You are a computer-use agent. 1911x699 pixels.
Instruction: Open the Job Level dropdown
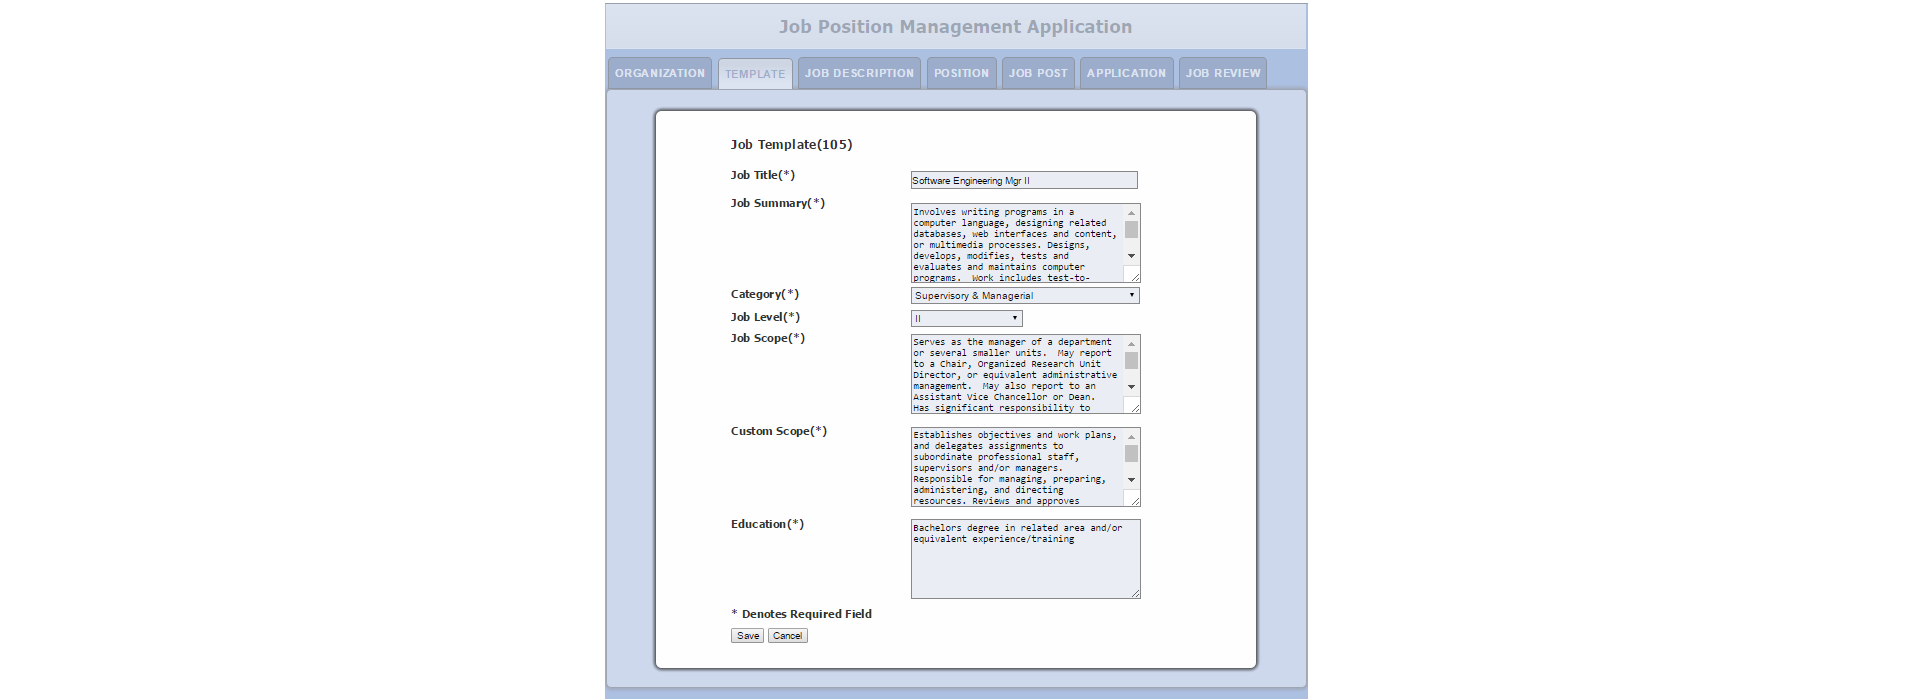coord(967,318)
